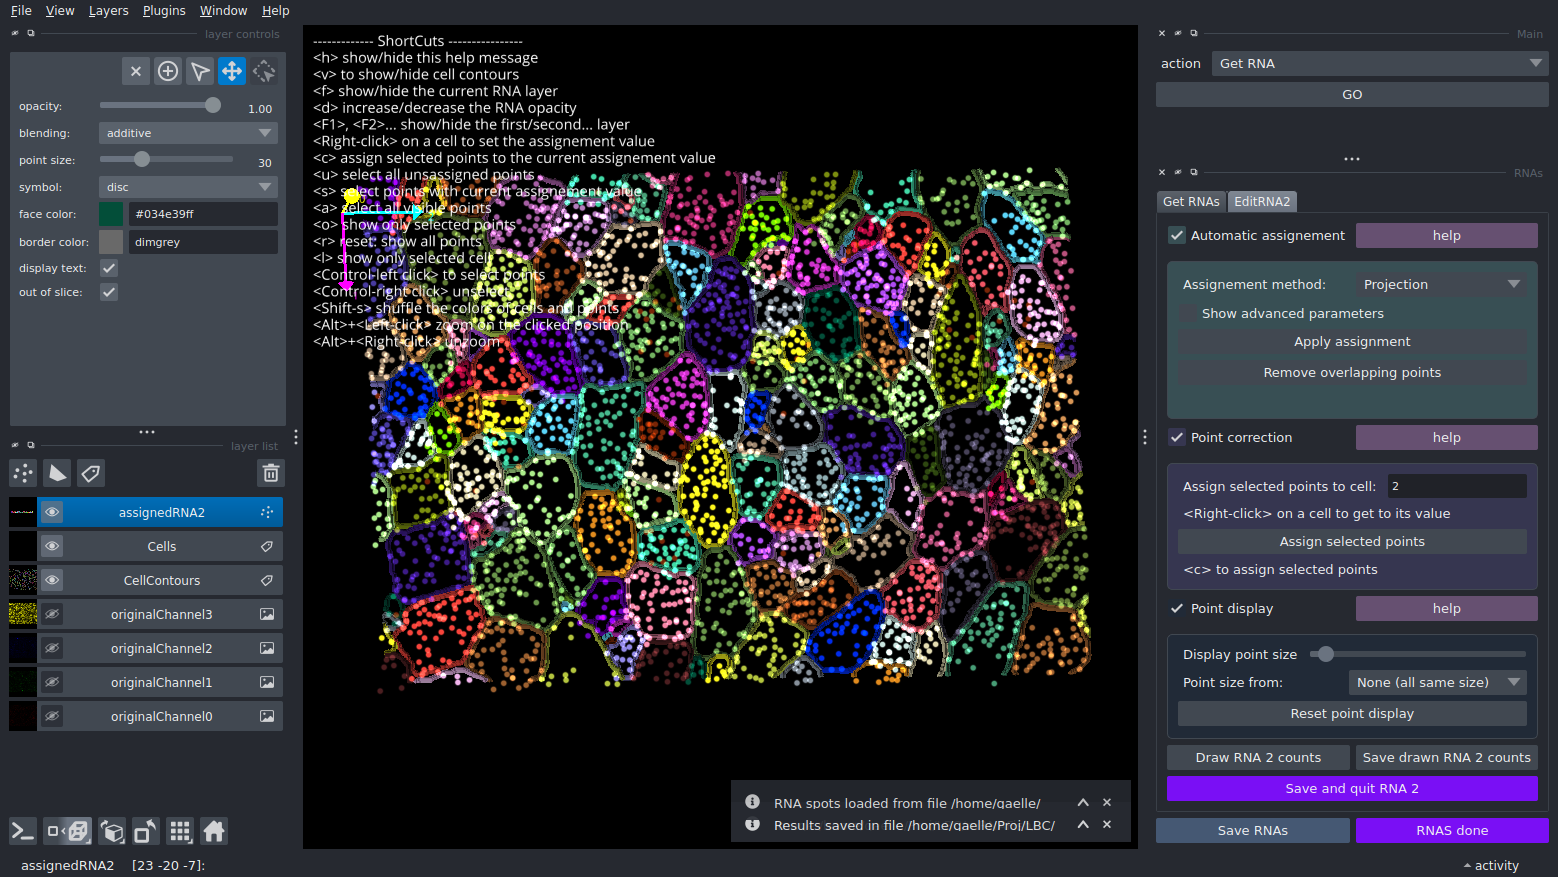The image size is (1558, 877).
Task: Click Remove overlapping points button
Action: pos(1352,372)
